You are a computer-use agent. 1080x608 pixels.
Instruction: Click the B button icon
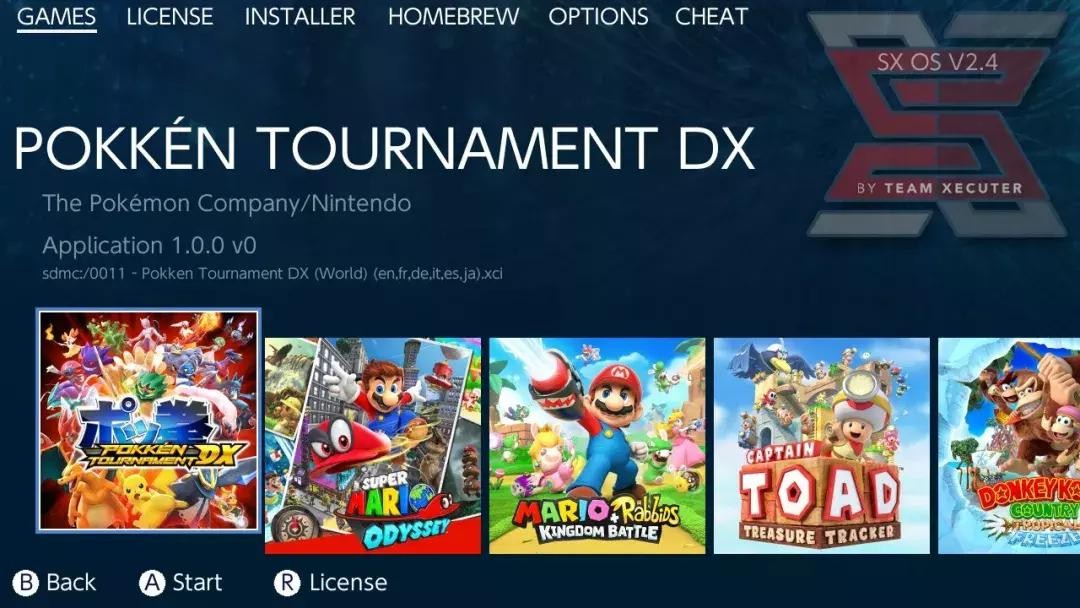click(x=25, y=583)
